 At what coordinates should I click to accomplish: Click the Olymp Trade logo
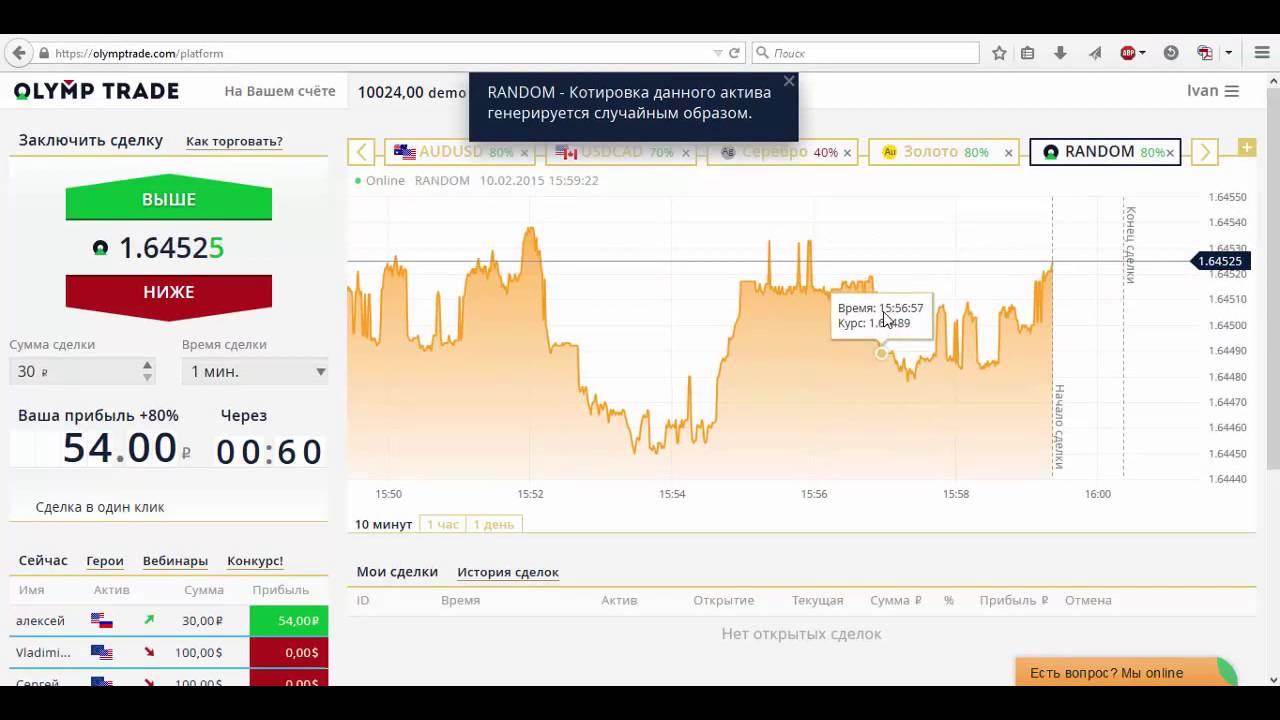(96, 91)
